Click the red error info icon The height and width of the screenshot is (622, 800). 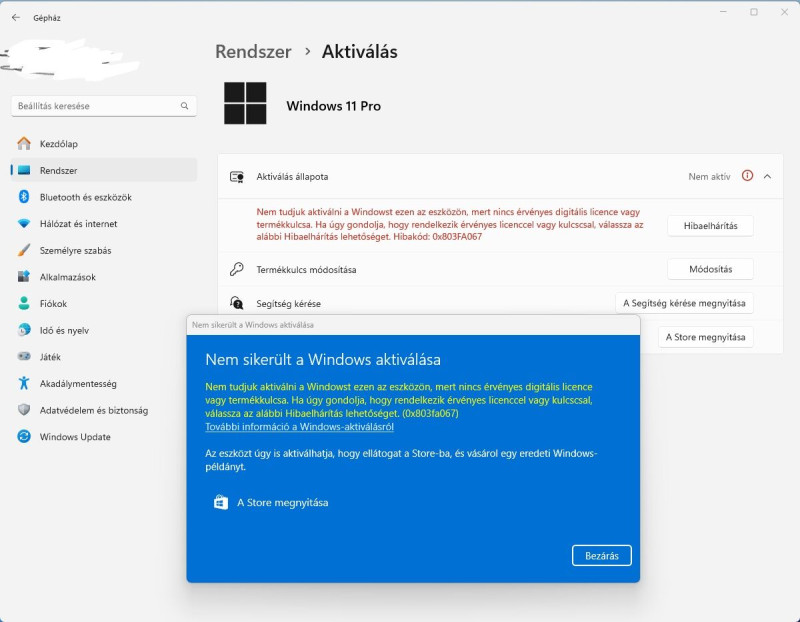click(747, 176)
